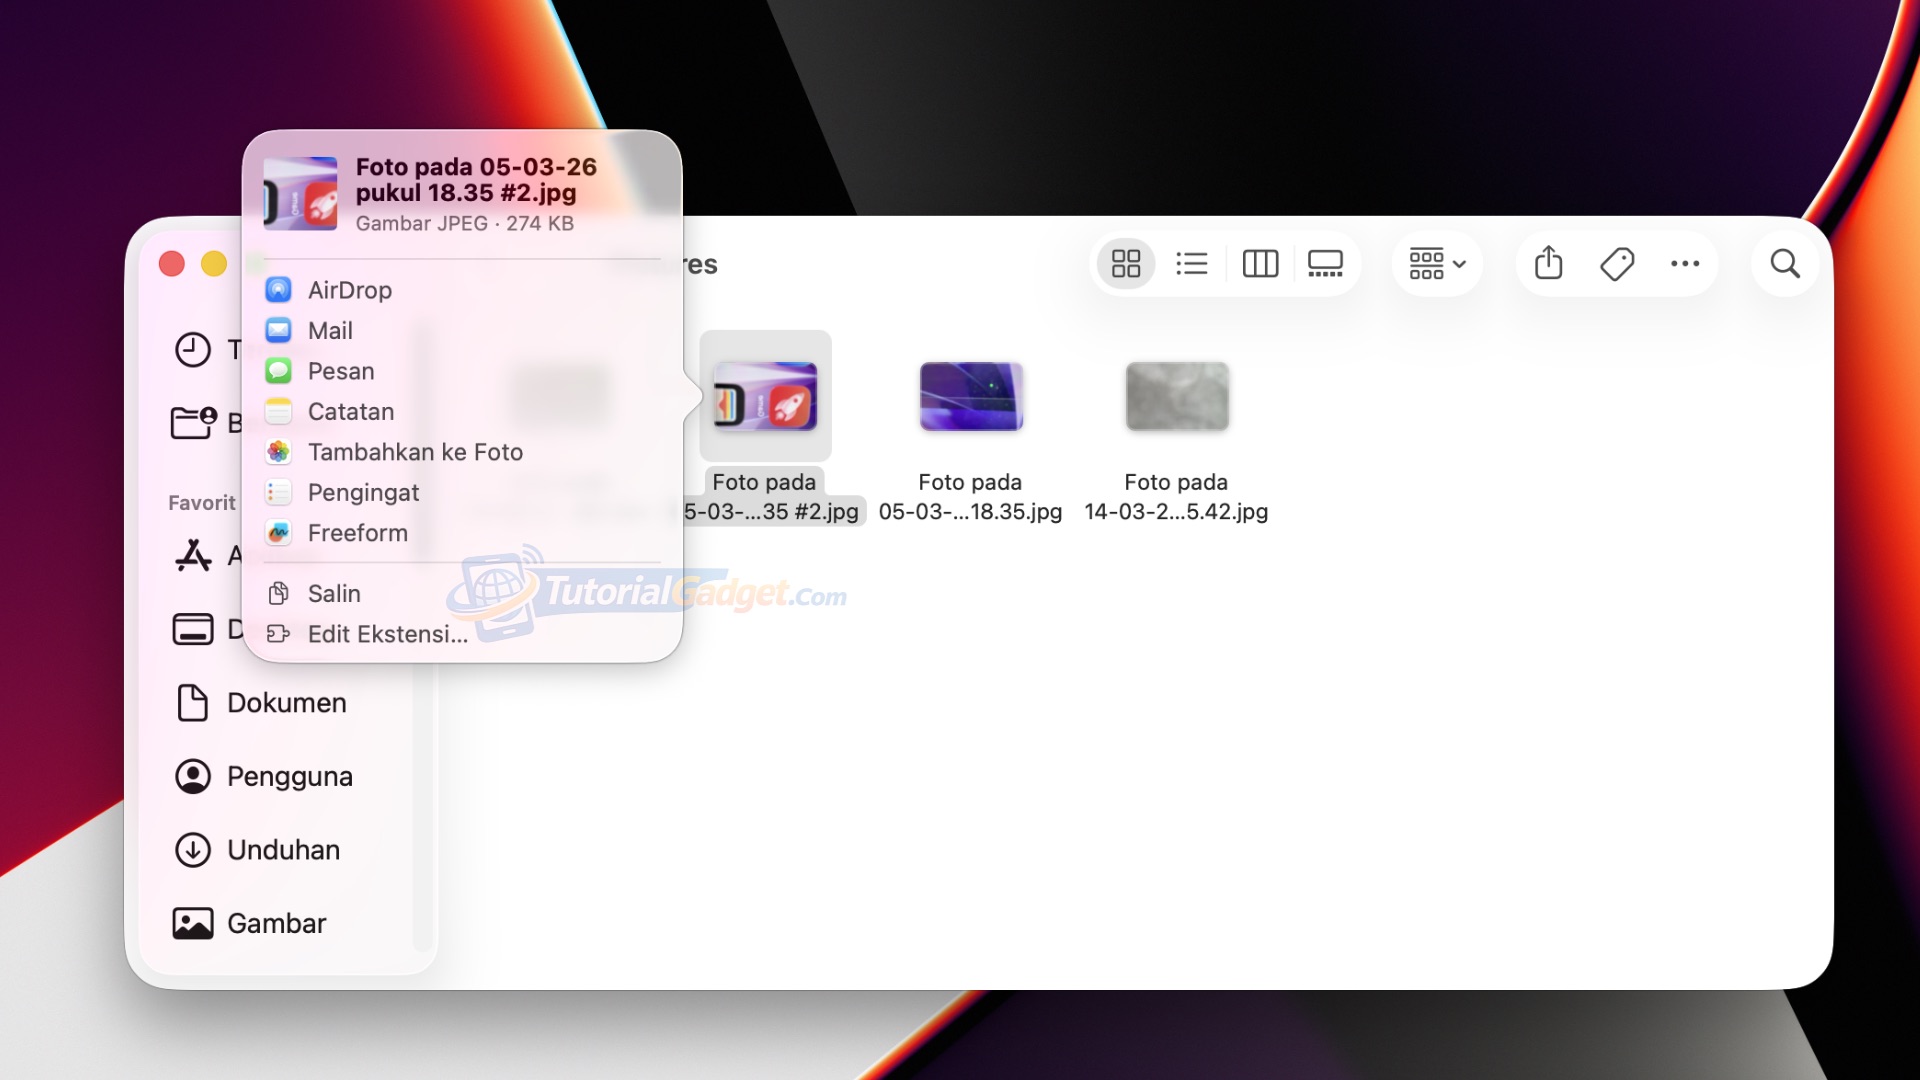This screenshot has height=1080, width=1920.
Task: Open the More actions ellipsis menu
Action: coord(1685,264)
